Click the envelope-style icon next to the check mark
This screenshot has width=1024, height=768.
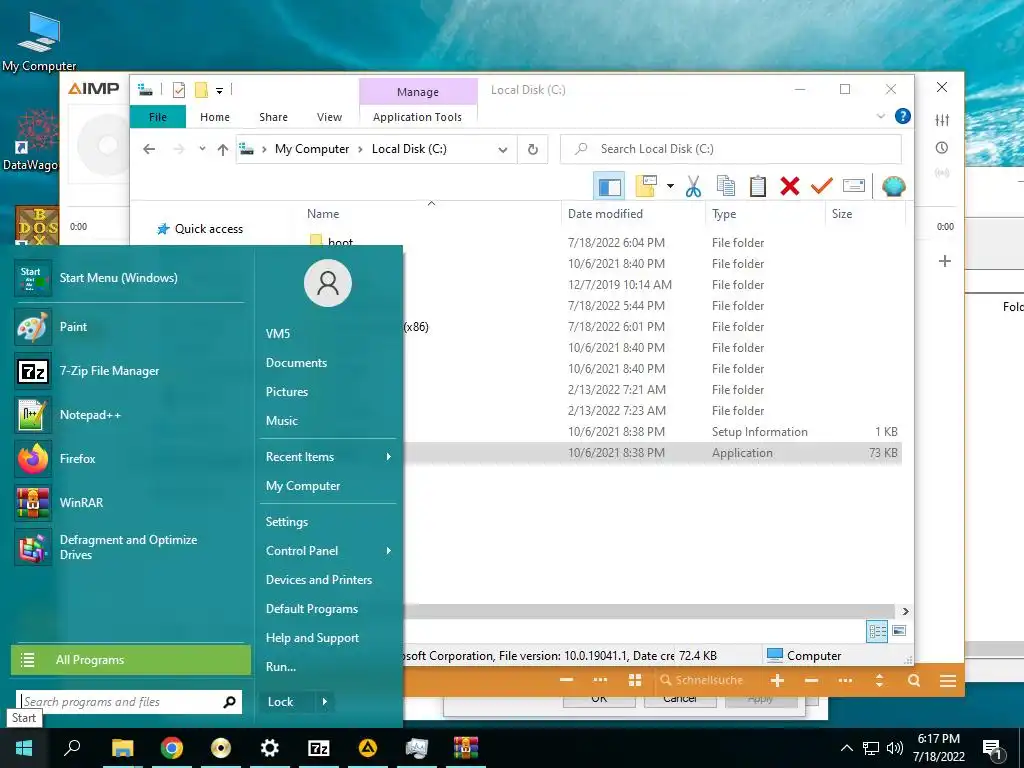coord(854,186)
